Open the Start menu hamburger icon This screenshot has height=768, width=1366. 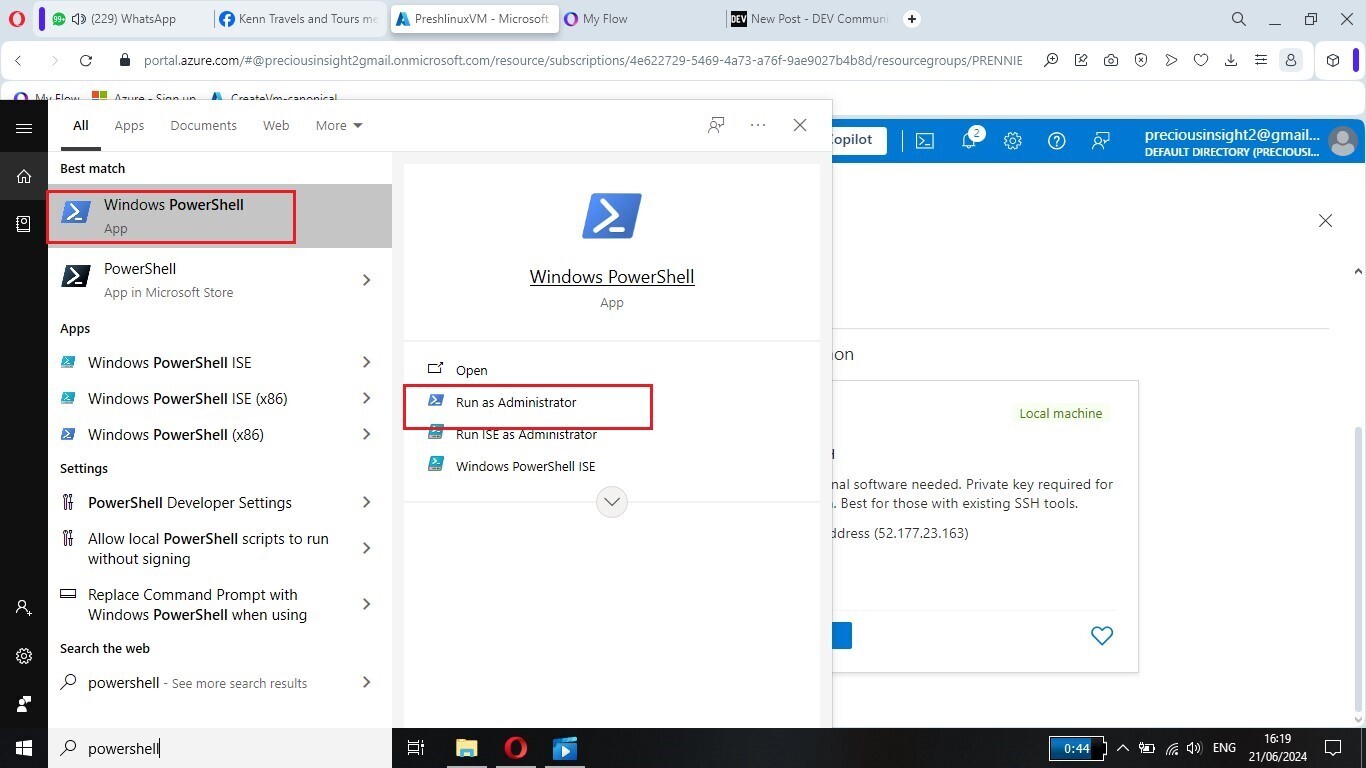[x=24, y=128]
